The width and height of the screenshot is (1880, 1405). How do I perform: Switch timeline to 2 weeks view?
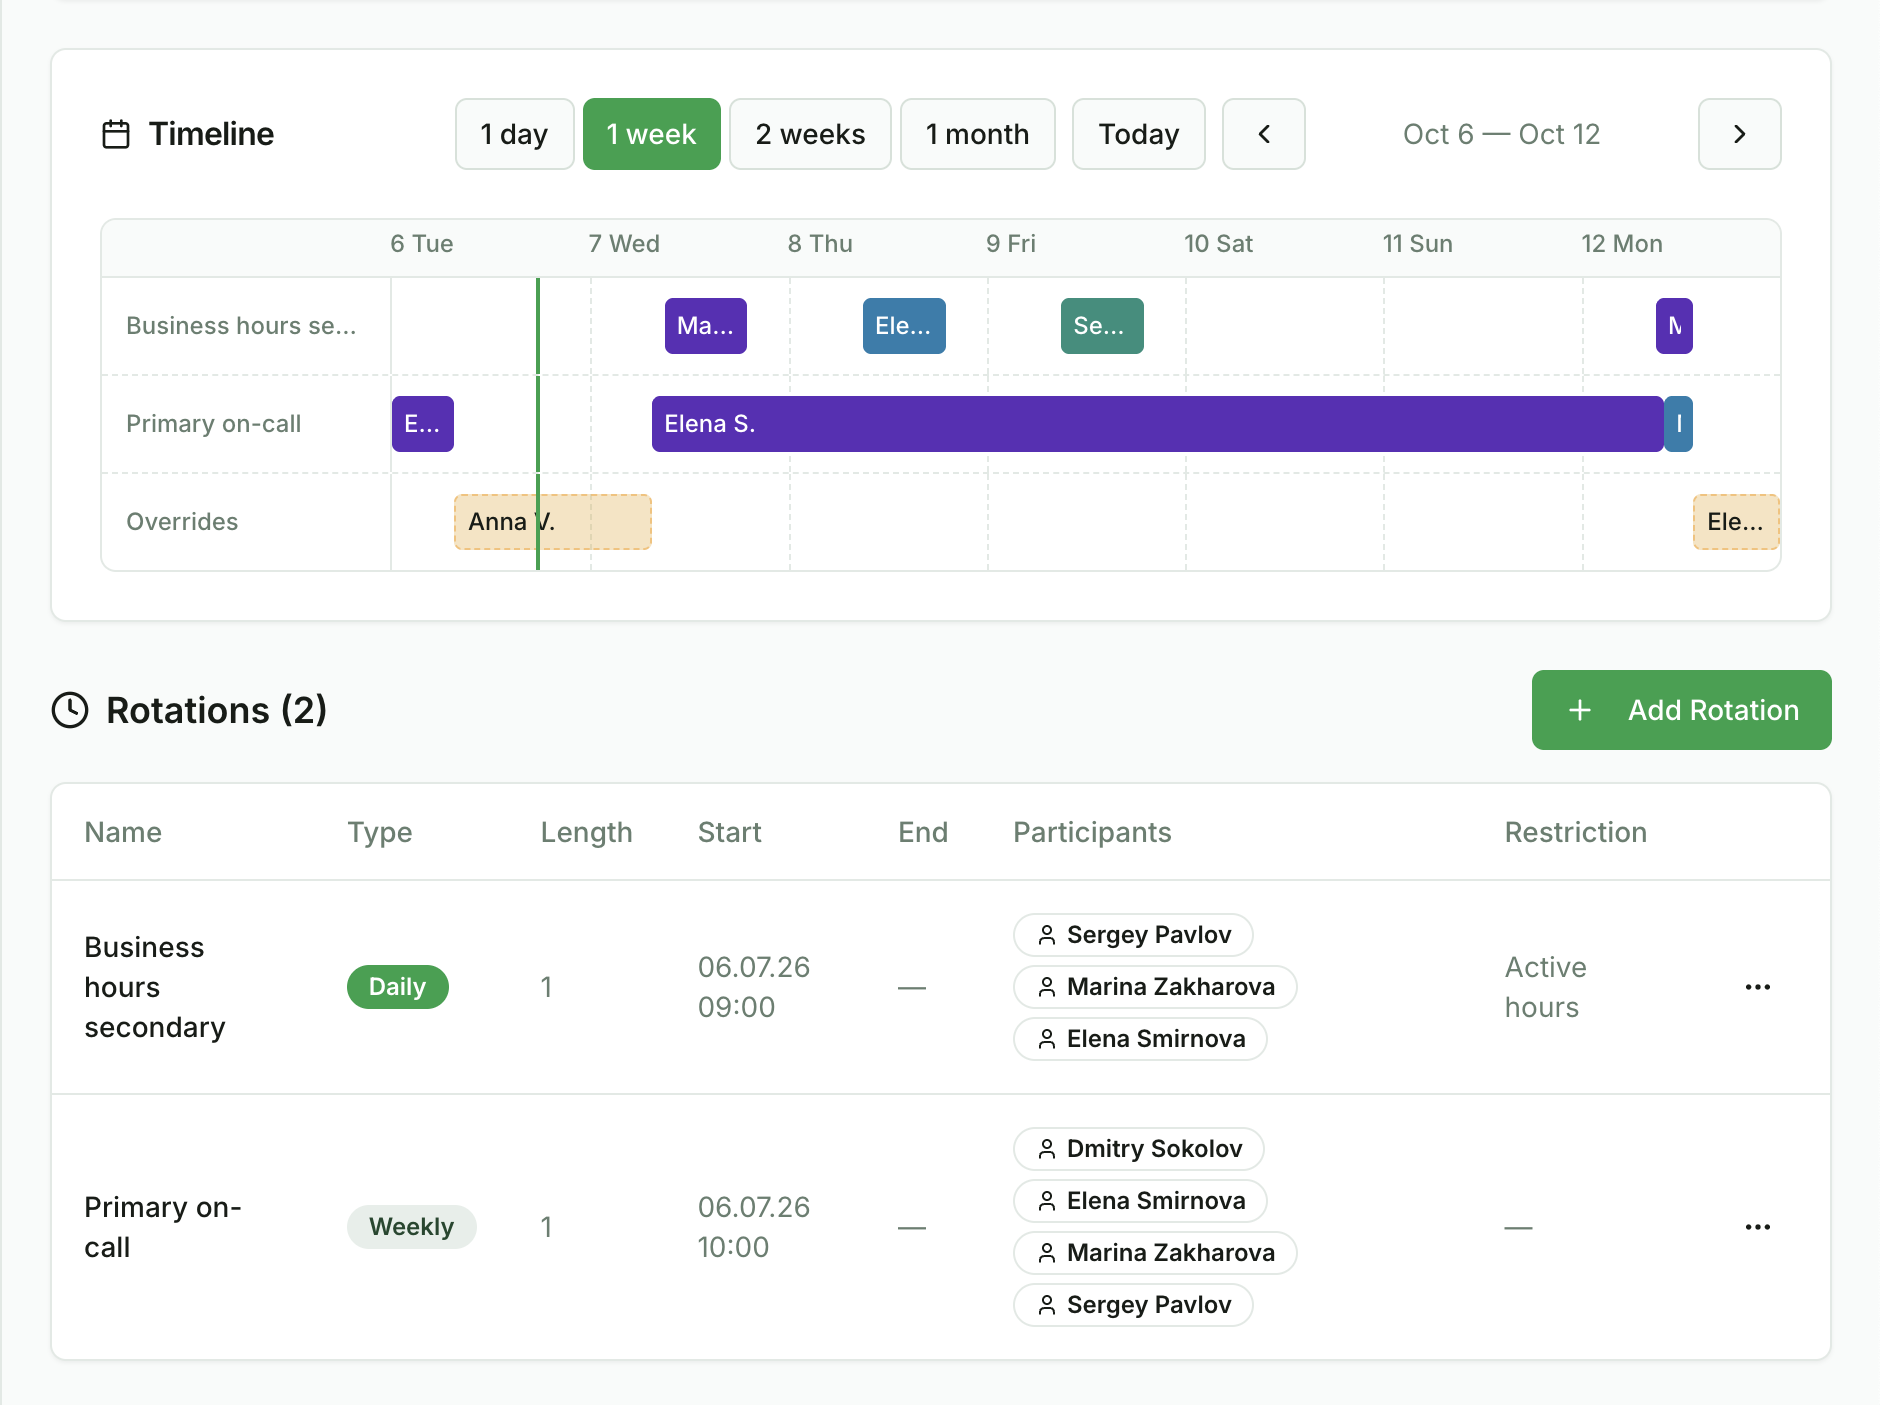pos(810,134)
